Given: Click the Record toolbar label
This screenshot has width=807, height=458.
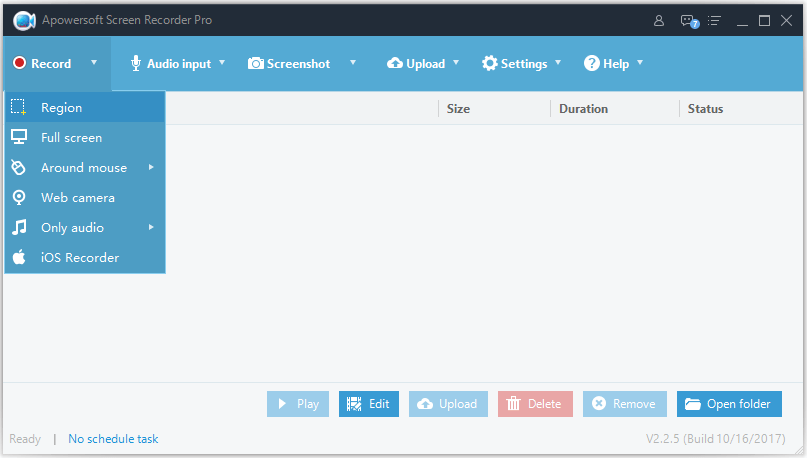Looking at the screenshot, I should 51,63.
